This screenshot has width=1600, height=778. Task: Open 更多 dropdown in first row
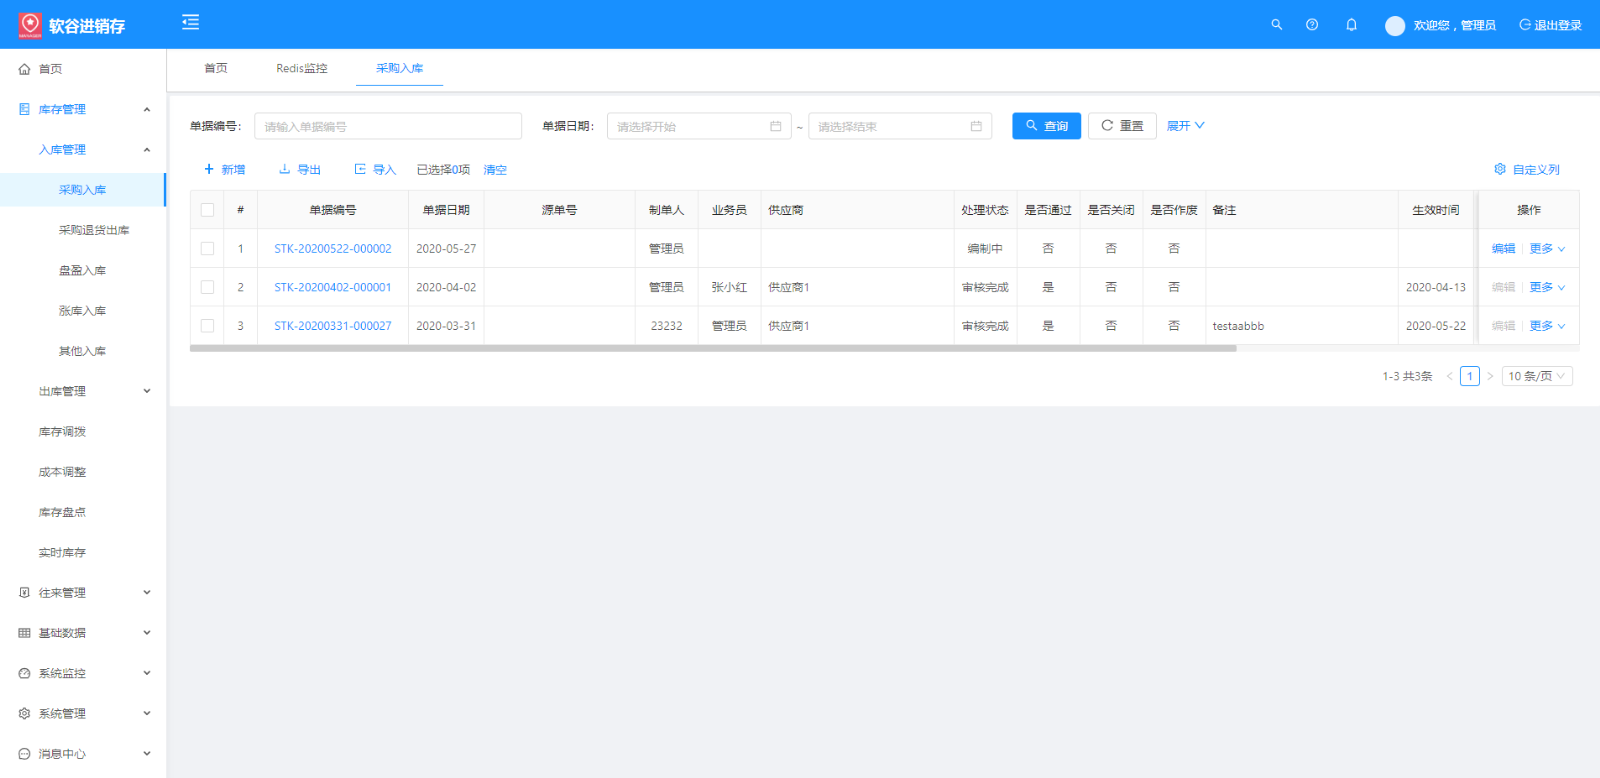pos(1546,248)
